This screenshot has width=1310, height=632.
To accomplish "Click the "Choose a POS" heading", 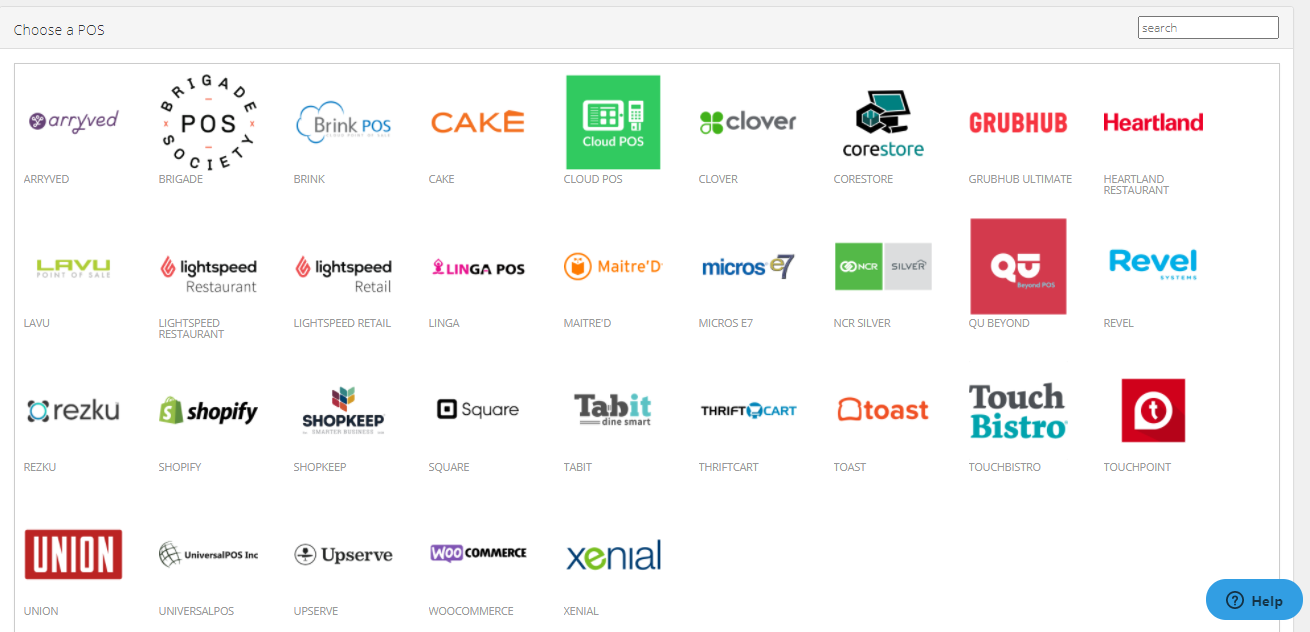I will (59, 30).
